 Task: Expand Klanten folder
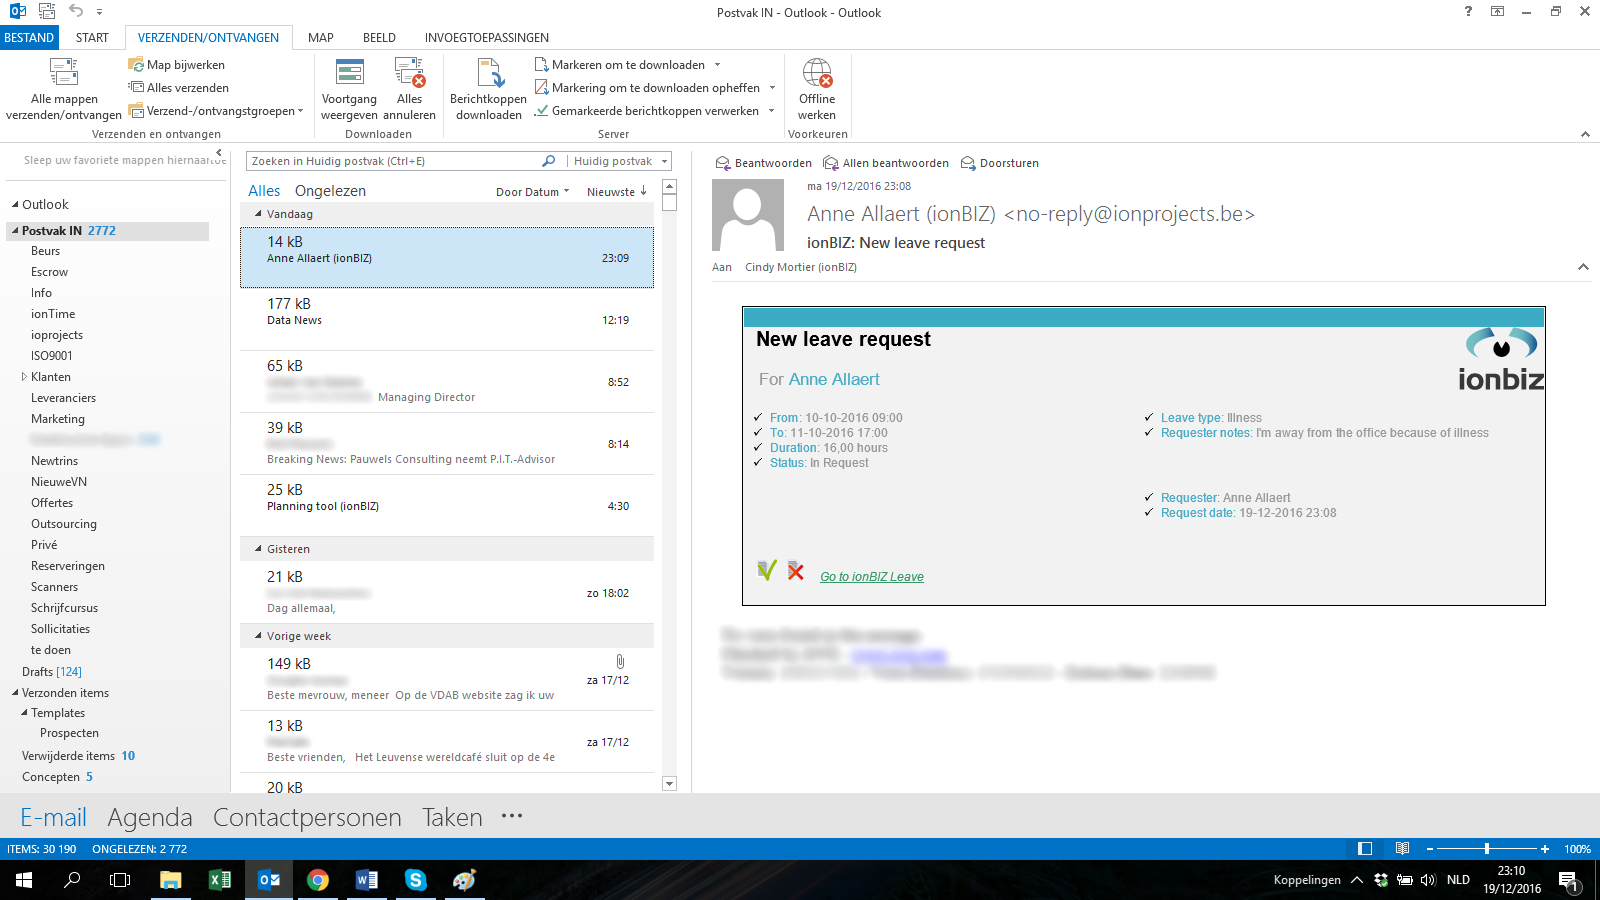pyautogui.click(x=24, y=377)
